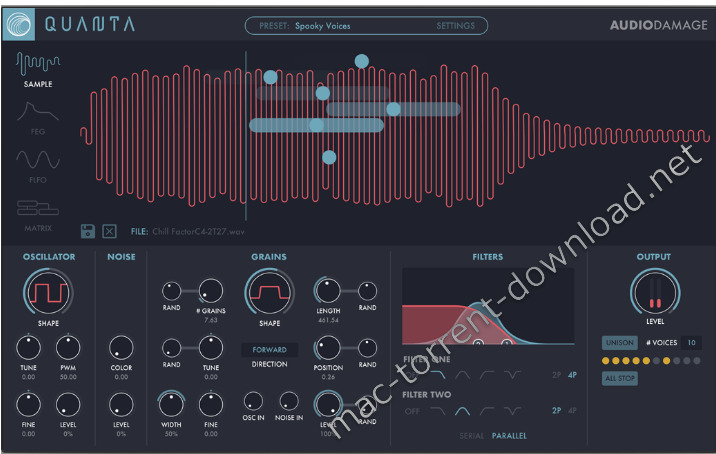This screenshot has height=454, width=716.
Task: Click the AudioDamage brand logo
Action: (x=658, y=25)
